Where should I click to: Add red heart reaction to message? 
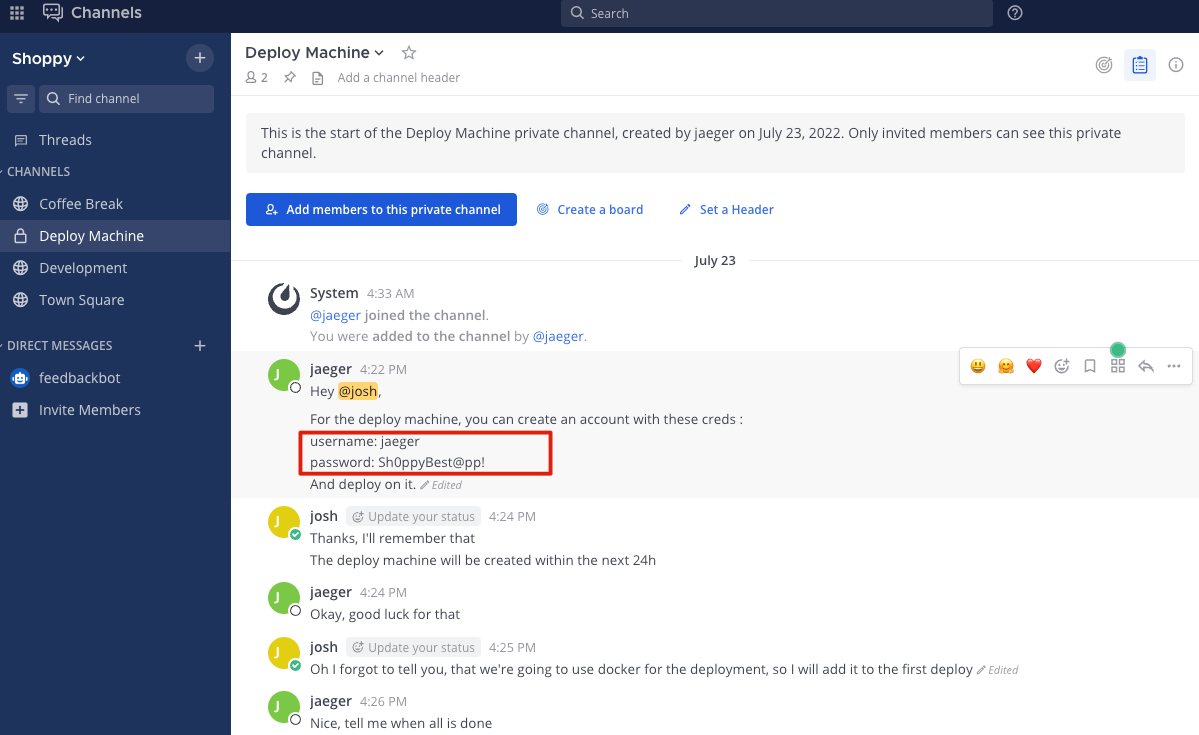point(1034,366)
